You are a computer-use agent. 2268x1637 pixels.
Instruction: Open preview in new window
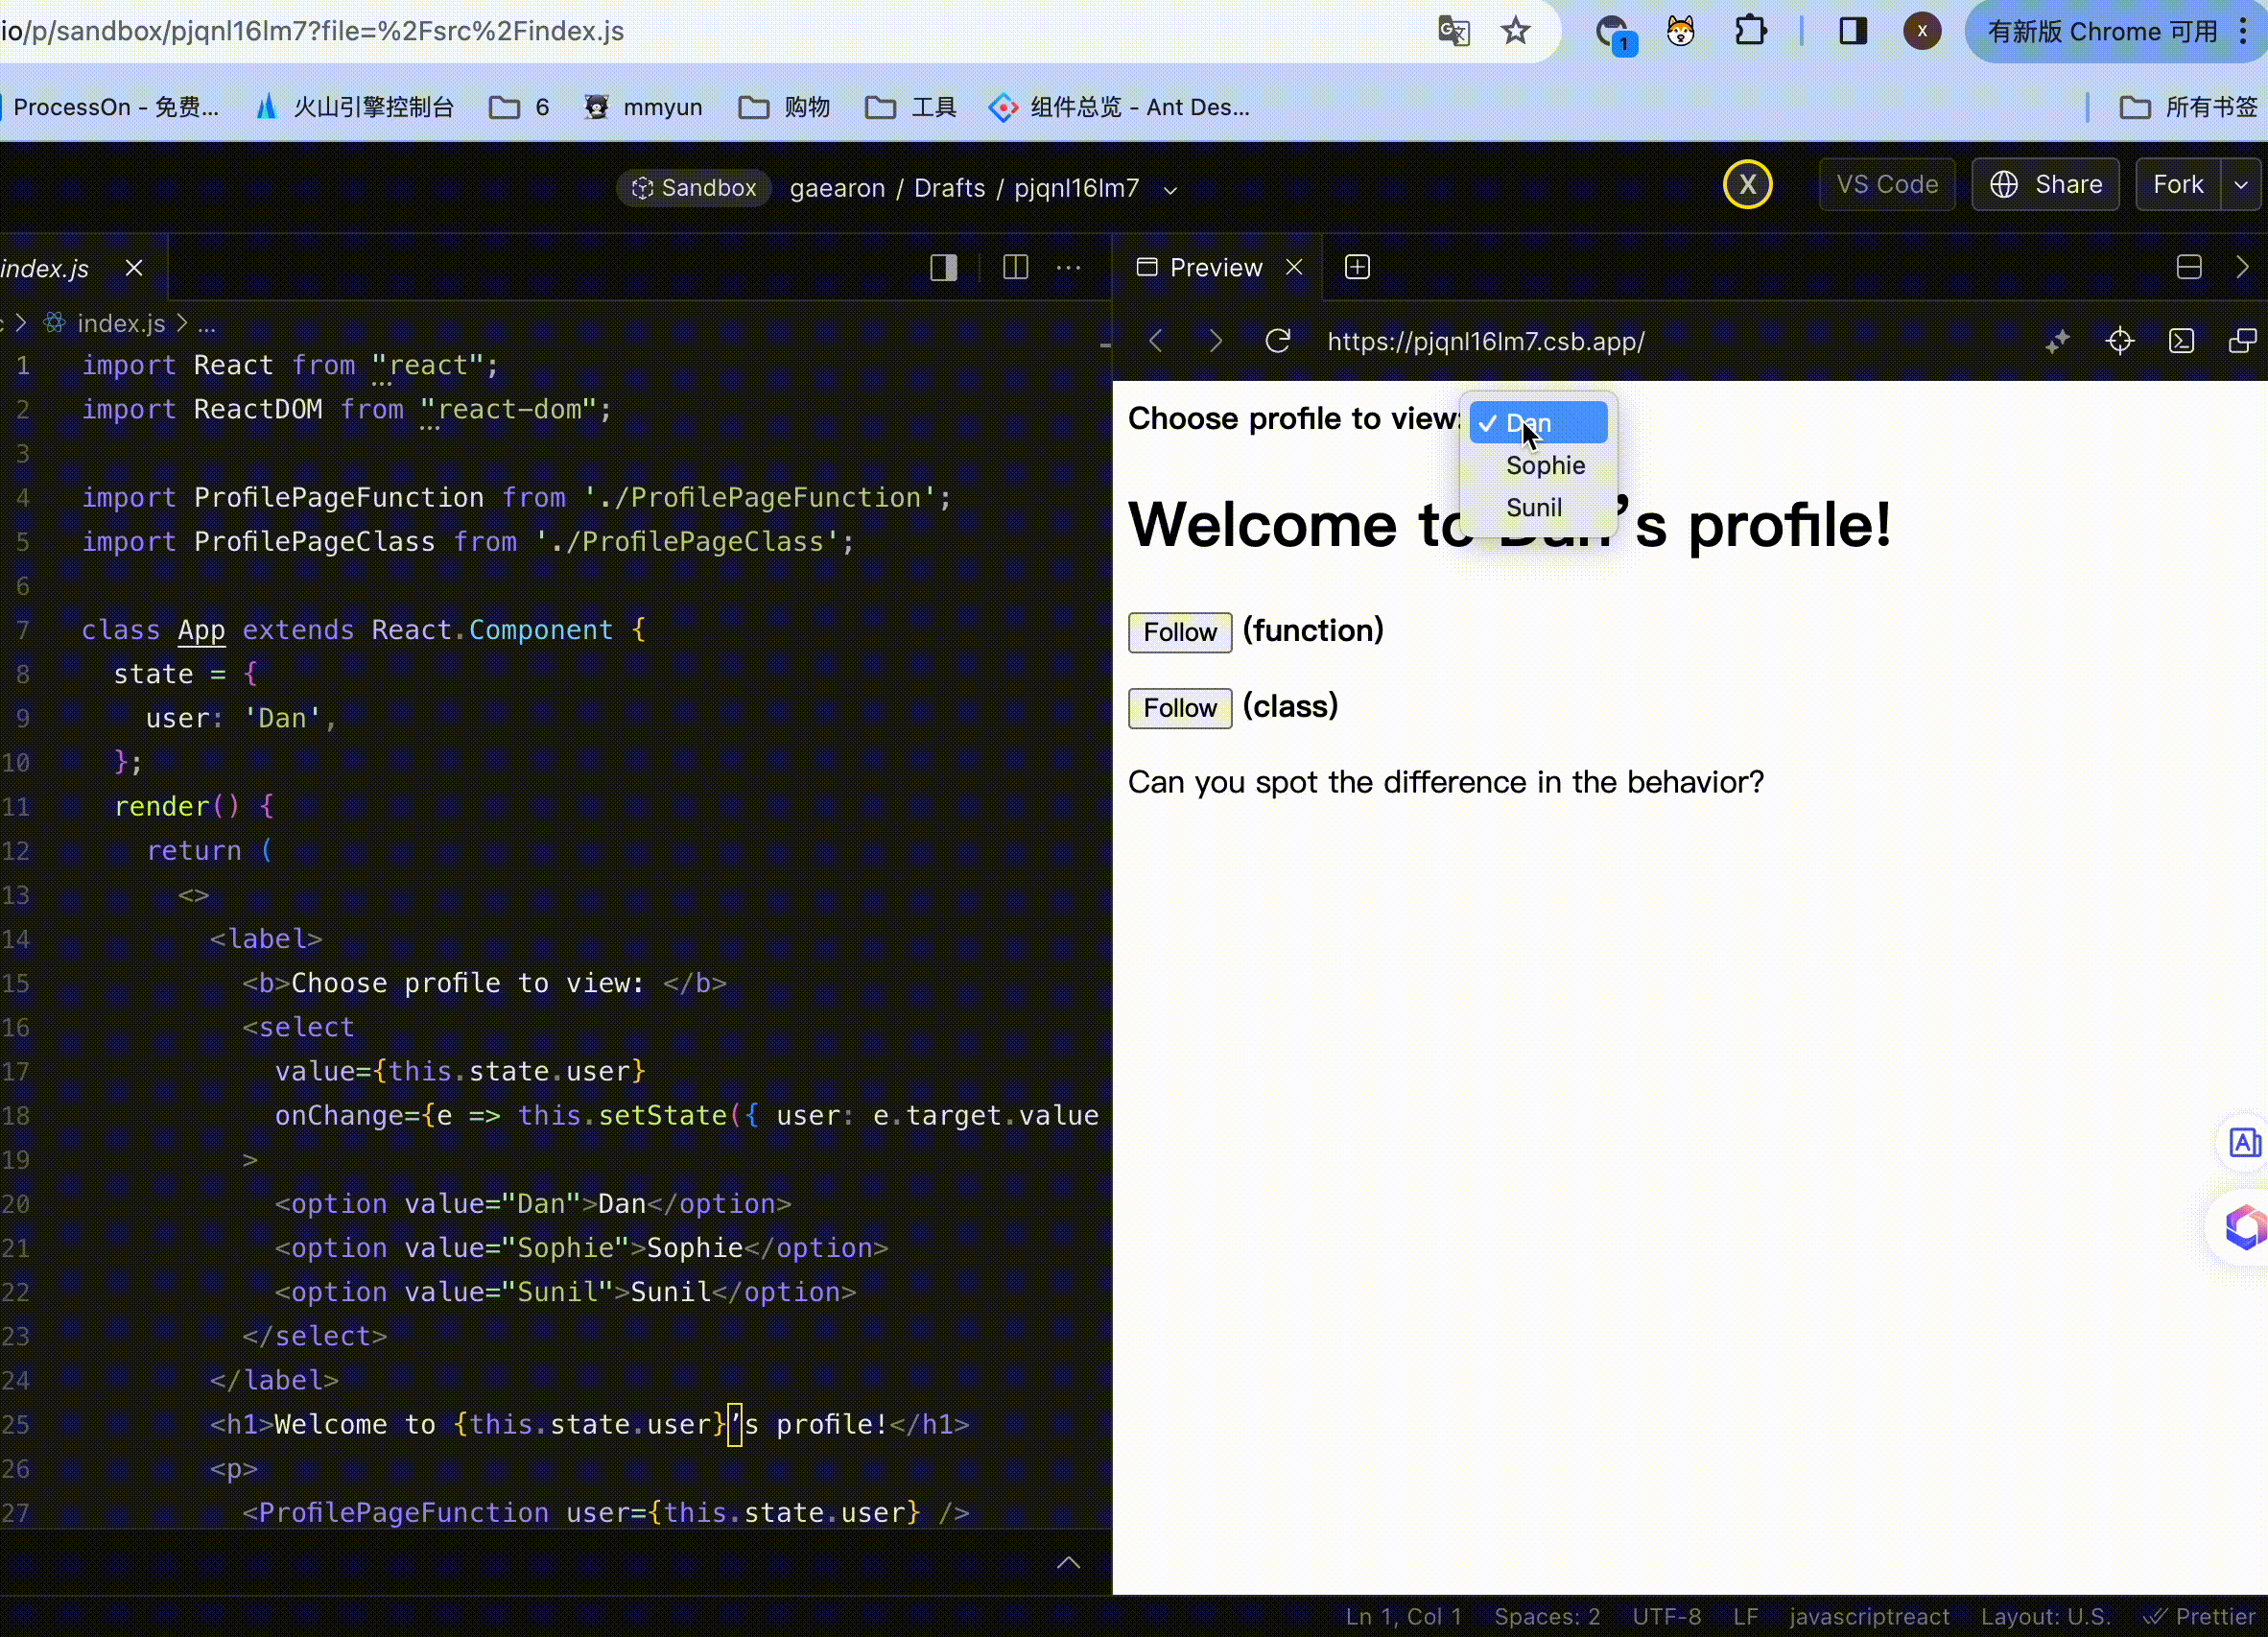2242,341
